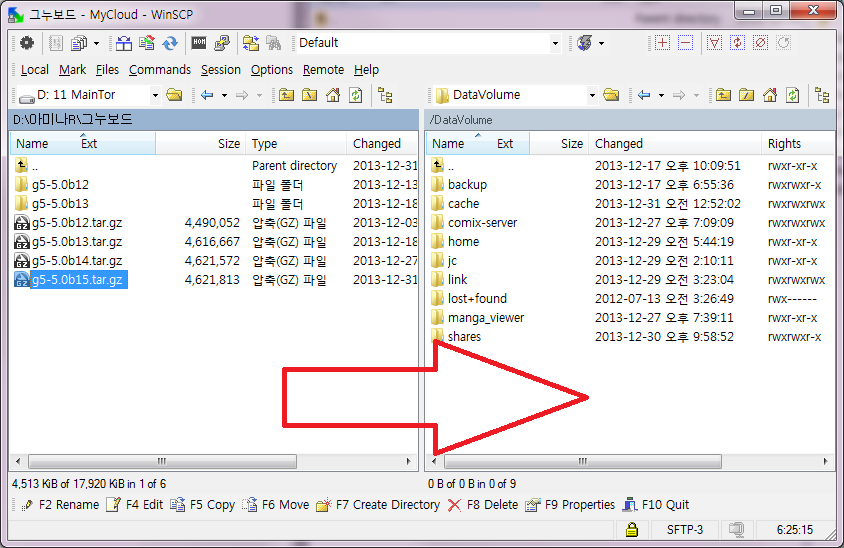Click the lock icon in status bar
The height and width of the screenshot is (548, 844).
[631, 530]
